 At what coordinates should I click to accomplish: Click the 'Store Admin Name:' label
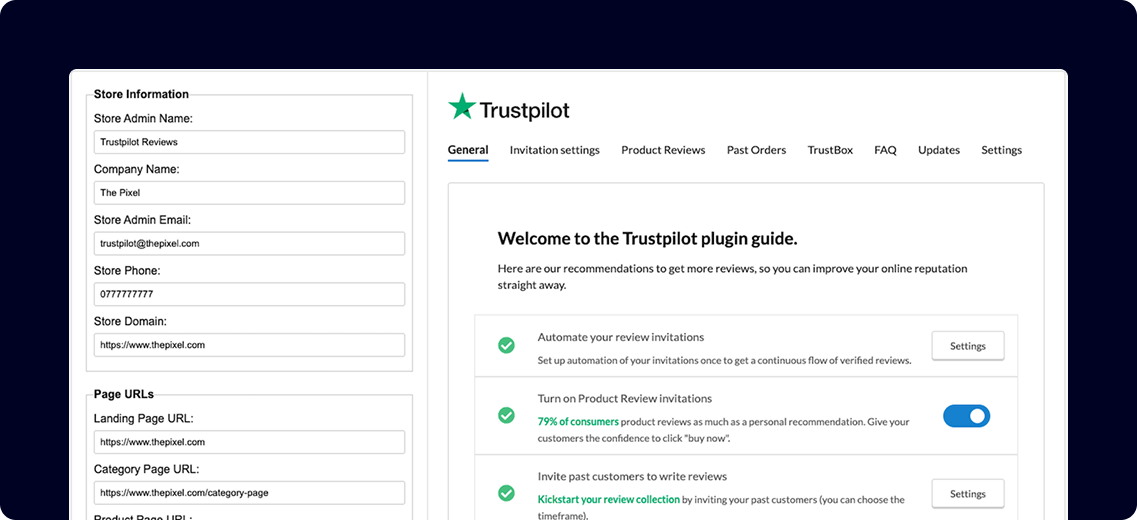coord(144,118)
